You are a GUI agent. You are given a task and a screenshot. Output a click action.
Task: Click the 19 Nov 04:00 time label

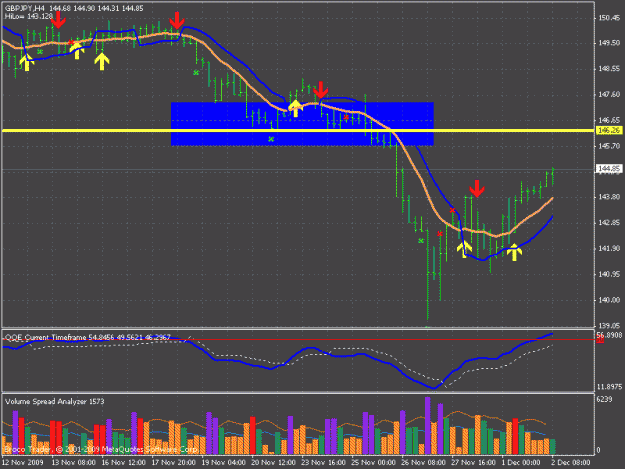223,463
